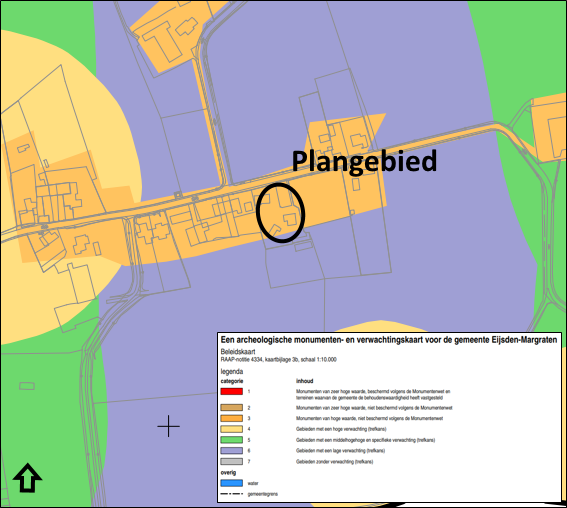
Task: Click 'Gebieden met een middelhoge en specifieke verwachting' text
Action: point(365,440)
